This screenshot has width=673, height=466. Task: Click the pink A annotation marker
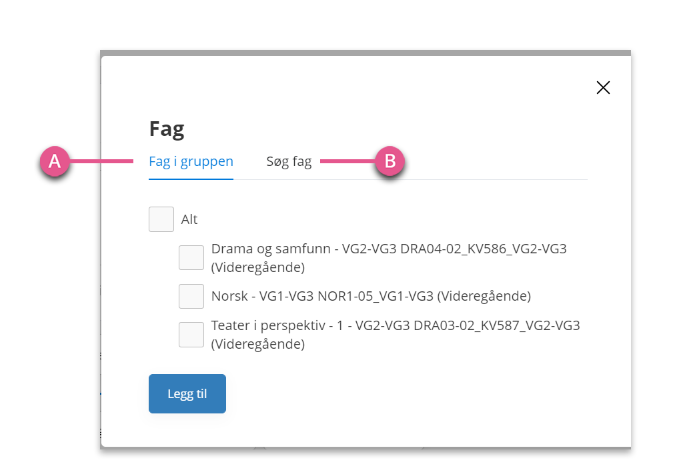click(55, 162)
